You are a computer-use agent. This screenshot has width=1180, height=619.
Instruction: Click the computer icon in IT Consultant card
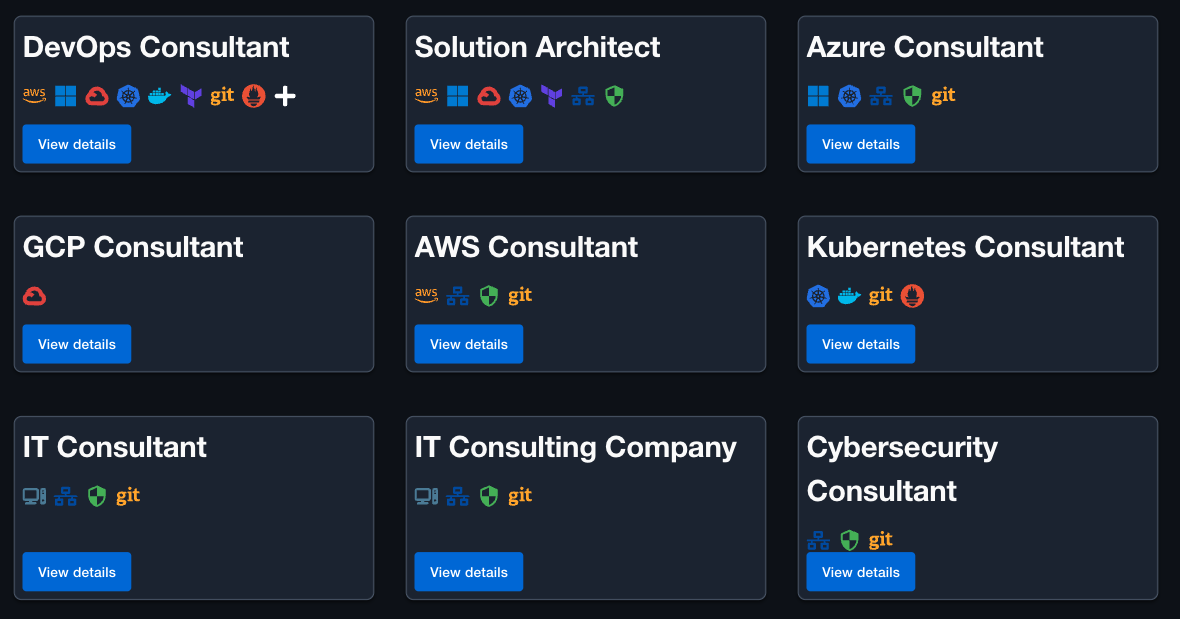click(35, 496)
